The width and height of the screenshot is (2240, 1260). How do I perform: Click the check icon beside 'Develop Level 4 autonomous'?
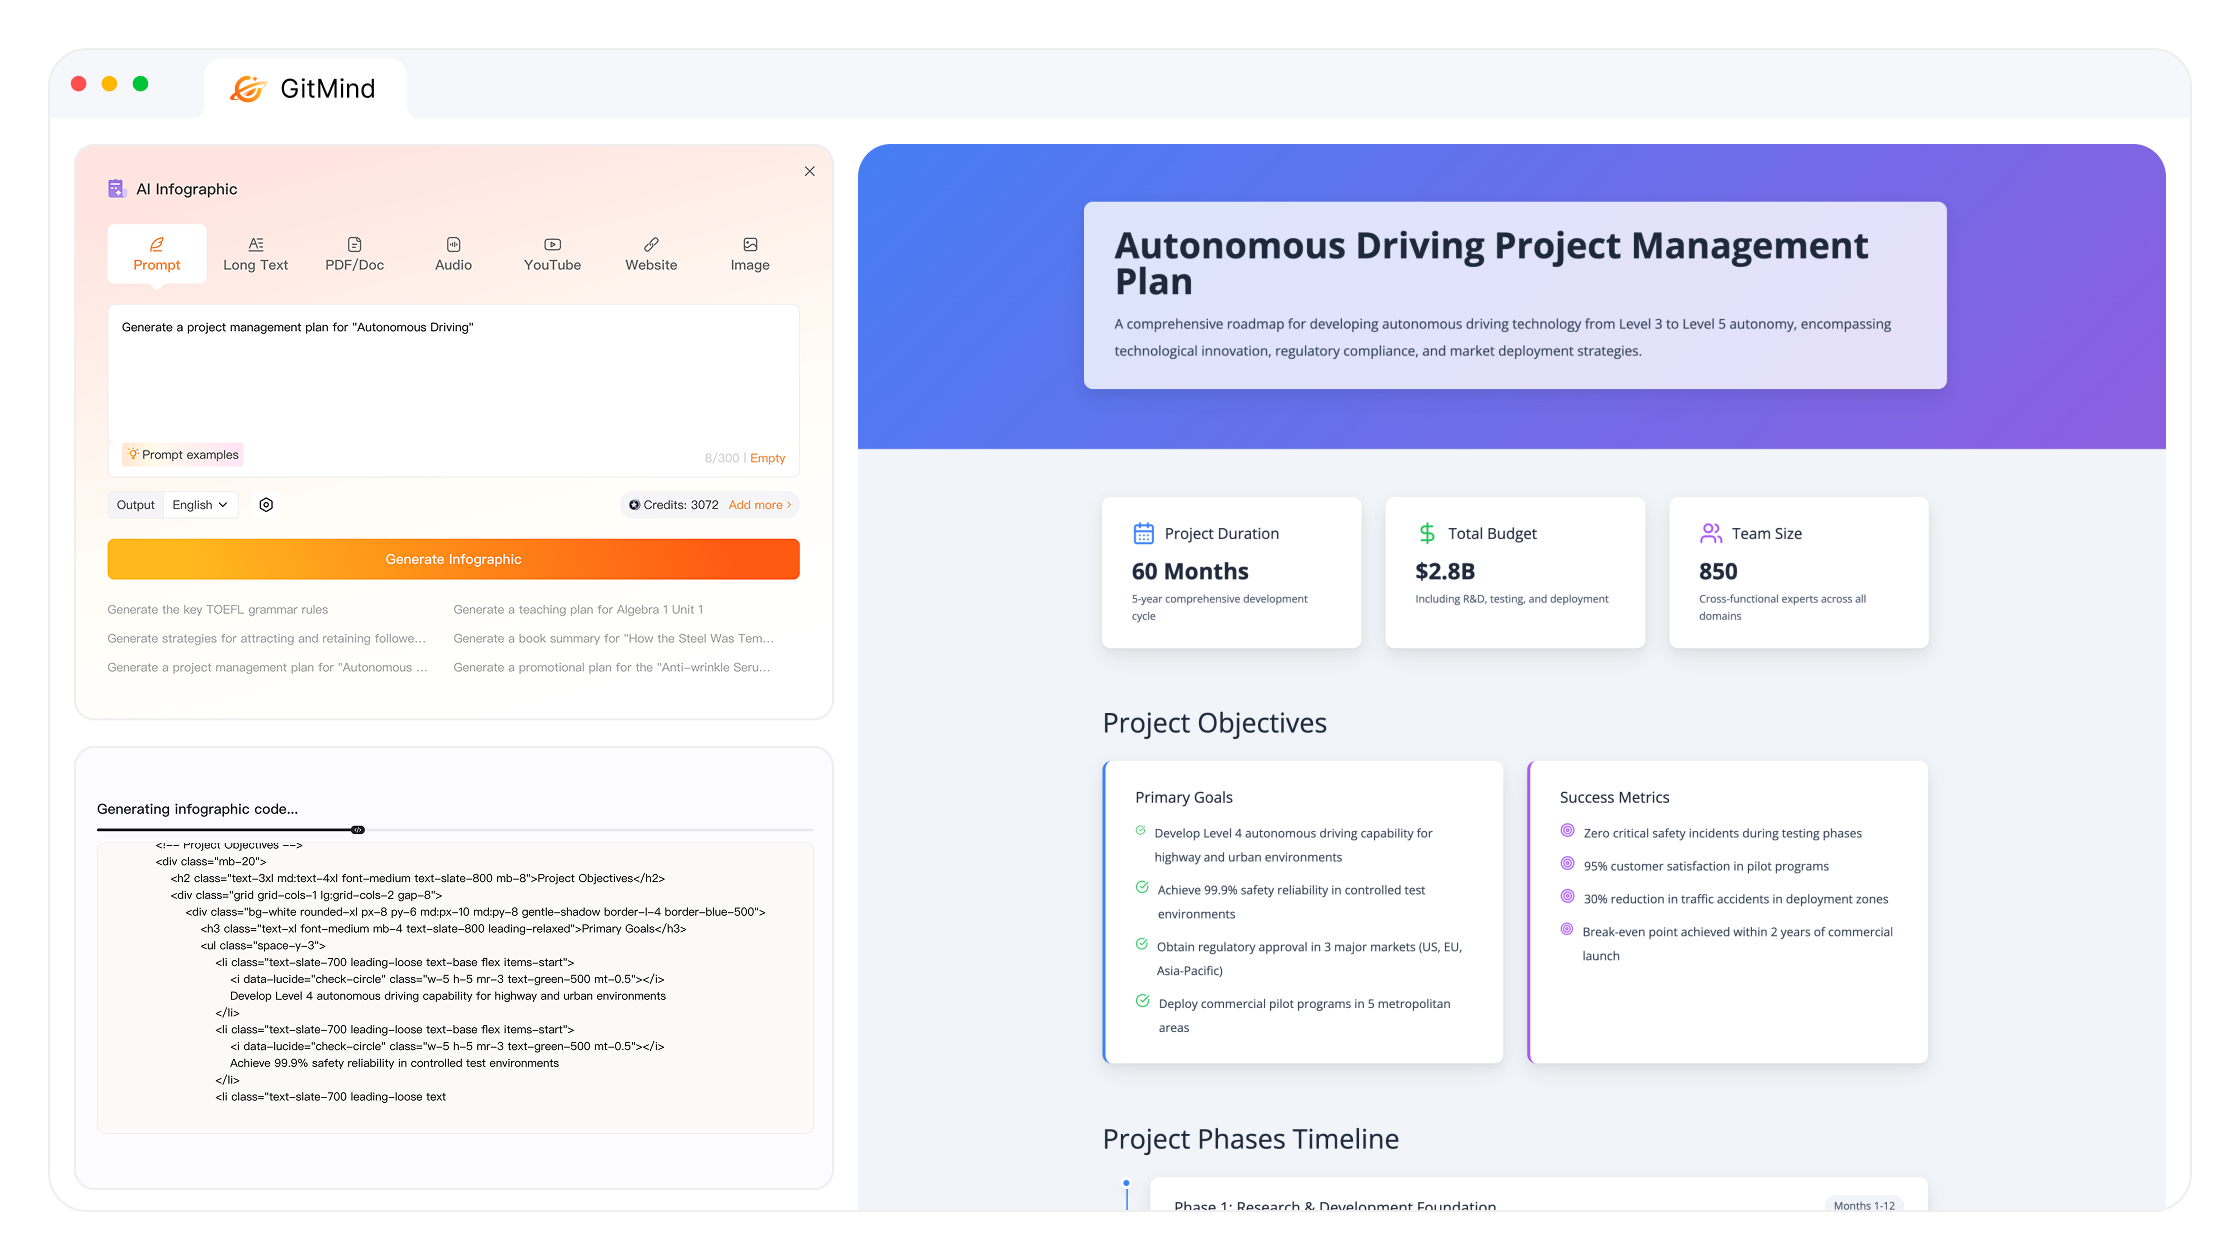click(x=1140, y=831)
